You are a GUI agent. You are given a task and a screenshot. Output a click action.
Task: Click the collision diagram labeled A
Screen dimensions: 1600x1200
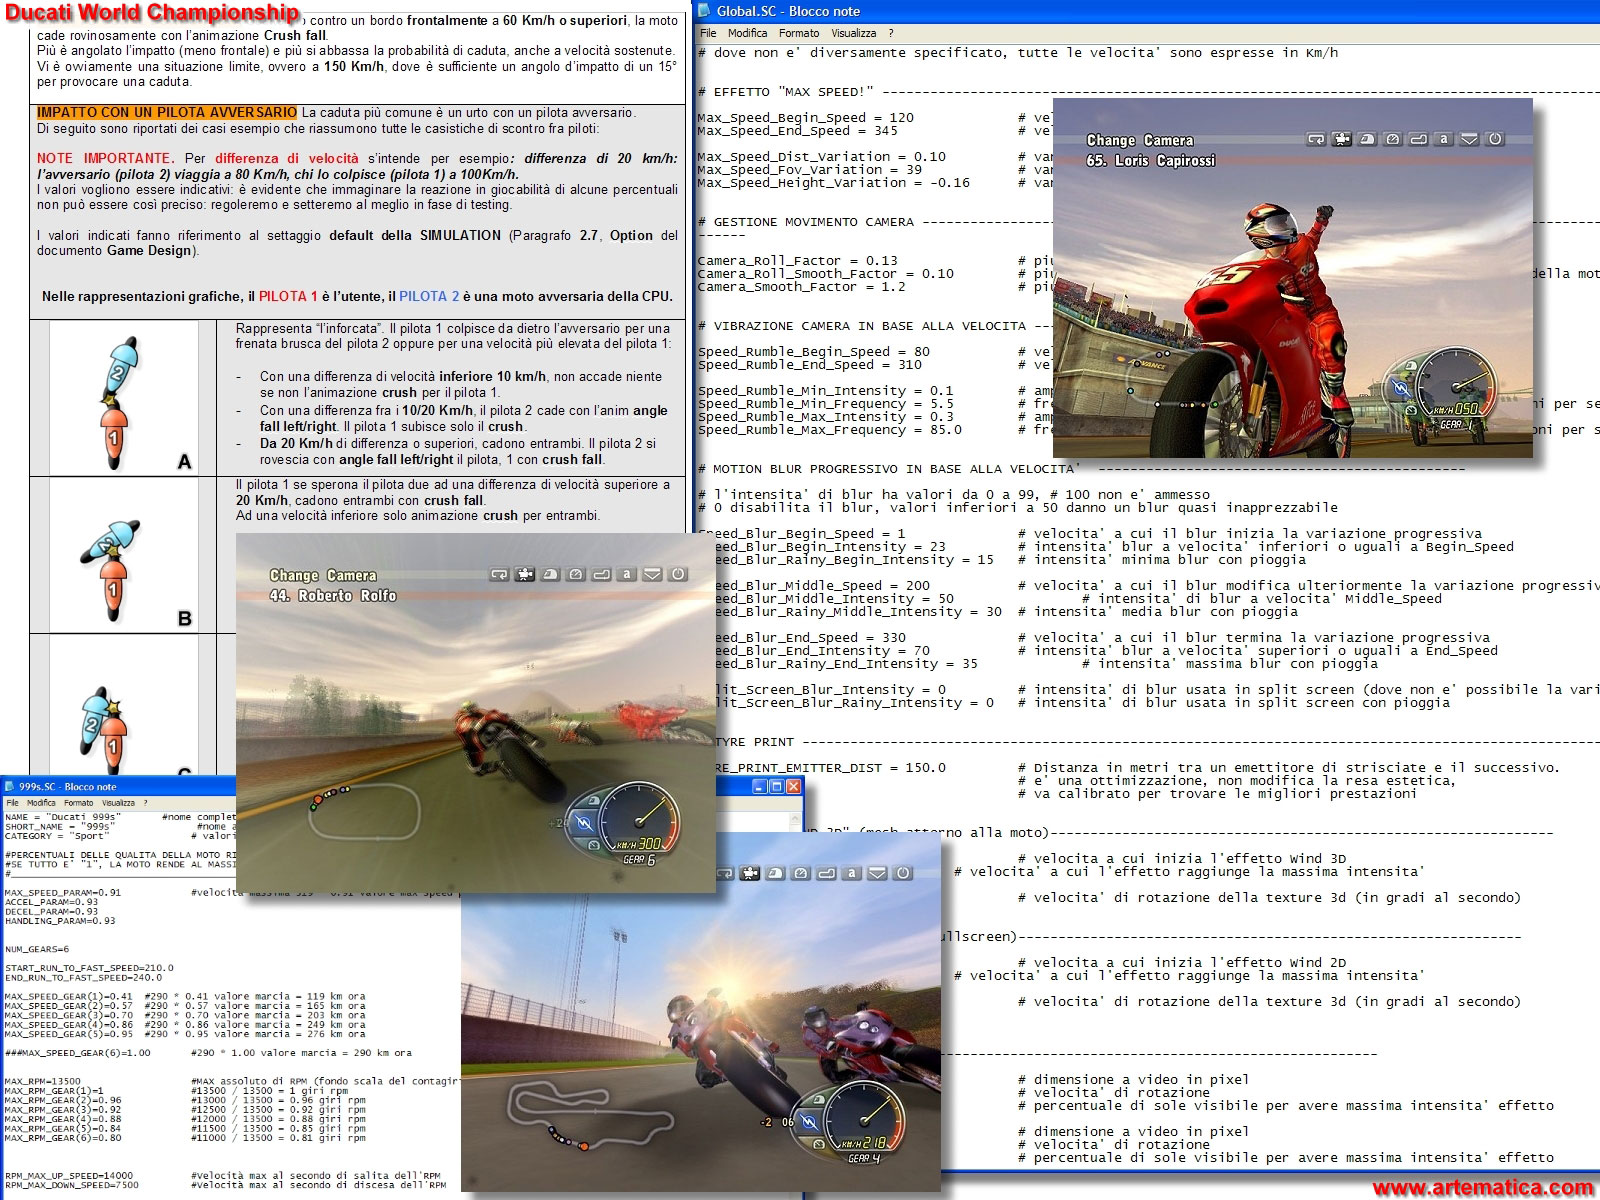122,400
